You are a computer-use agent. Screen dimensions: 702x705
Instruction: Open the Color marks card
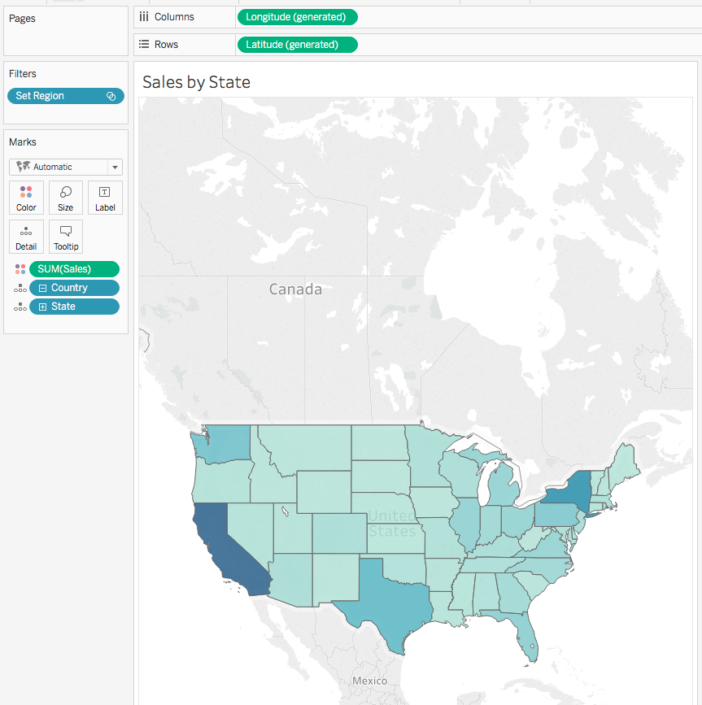[x=26, y=197]
